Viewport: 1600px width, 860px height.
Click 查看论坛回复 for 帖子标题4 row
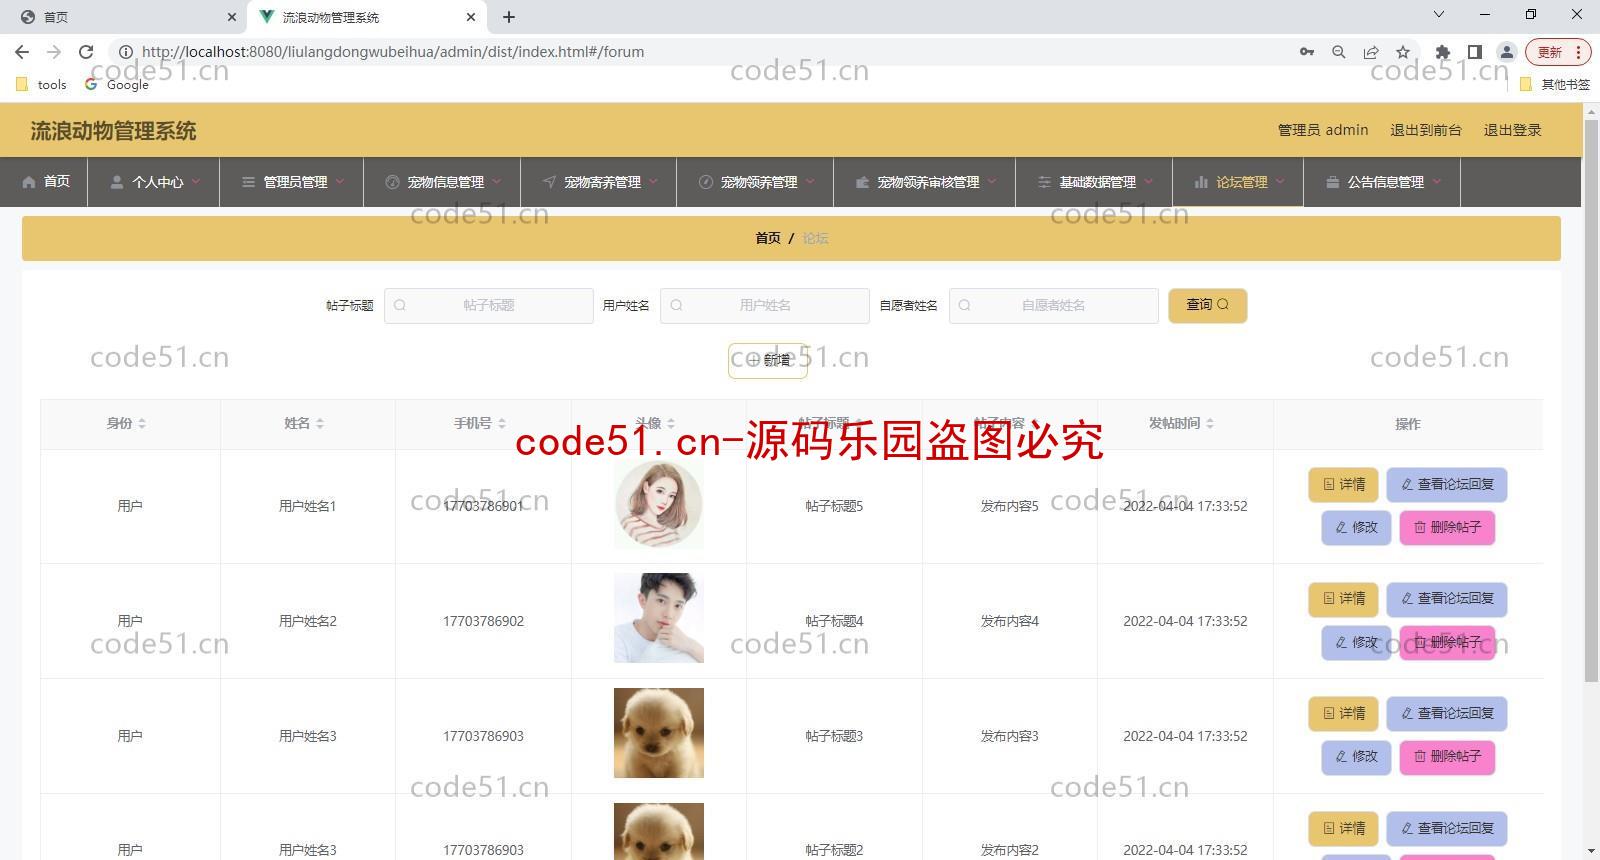[1447, 599]
